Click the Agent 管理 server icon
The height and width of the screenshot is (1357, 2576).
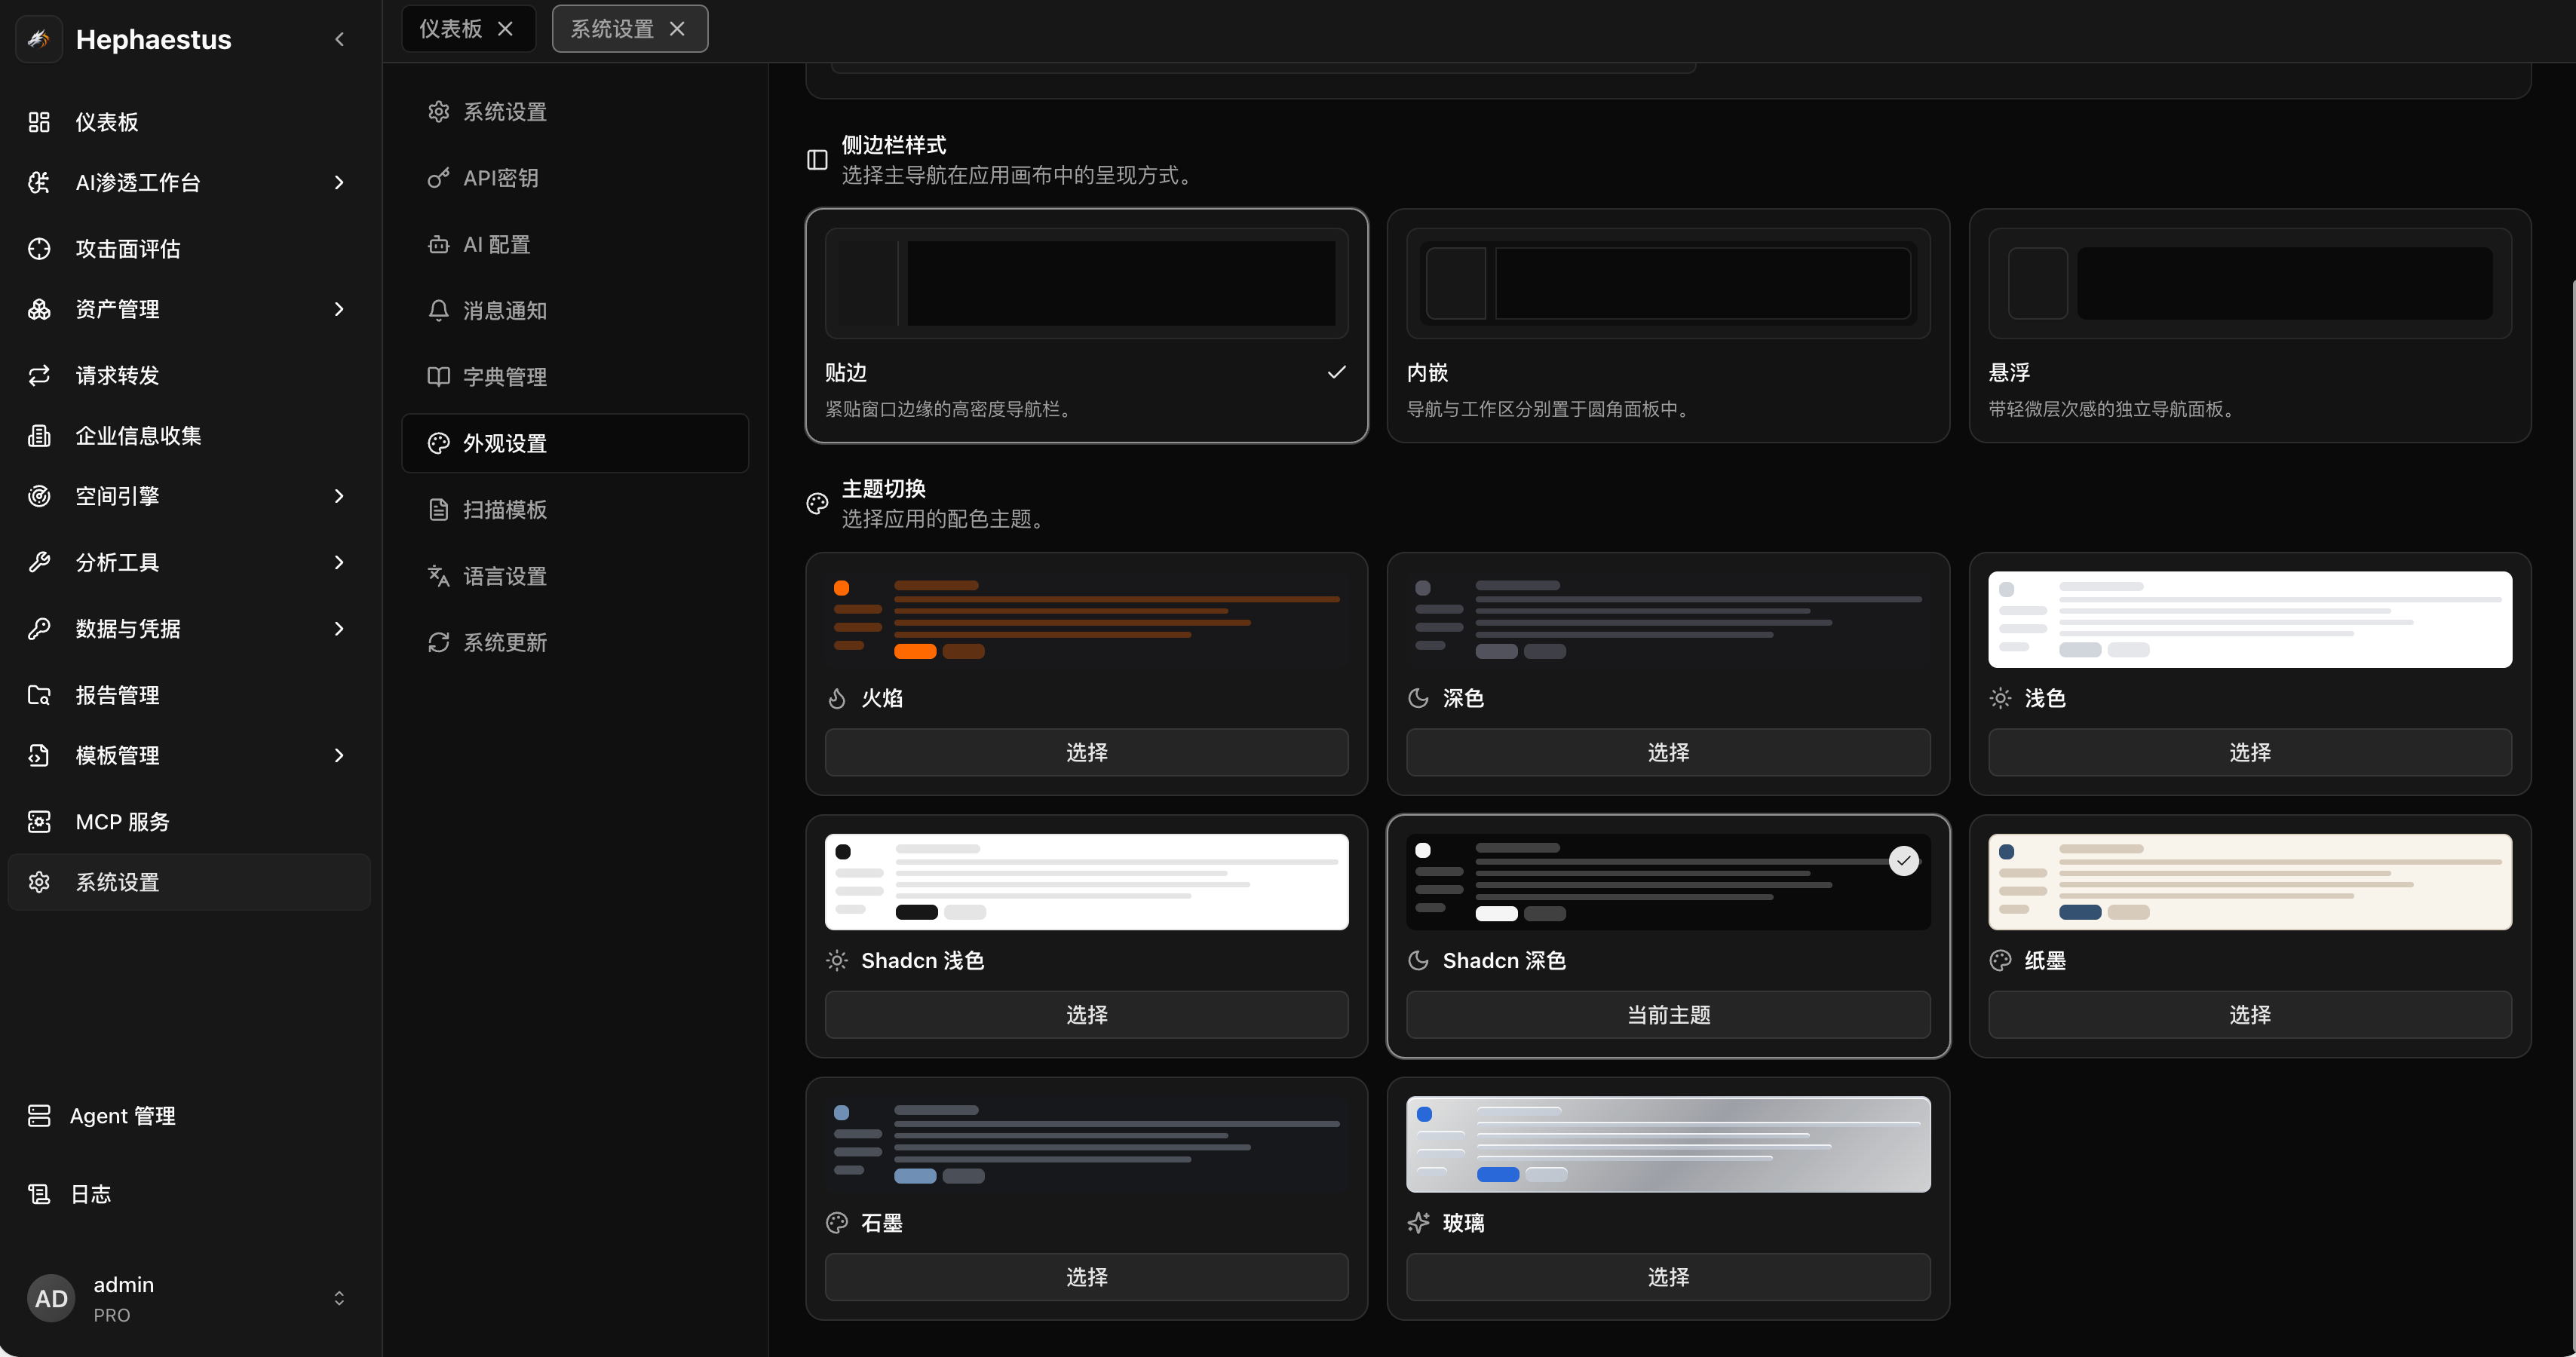pyautogui.click(x=39, y=1116)
